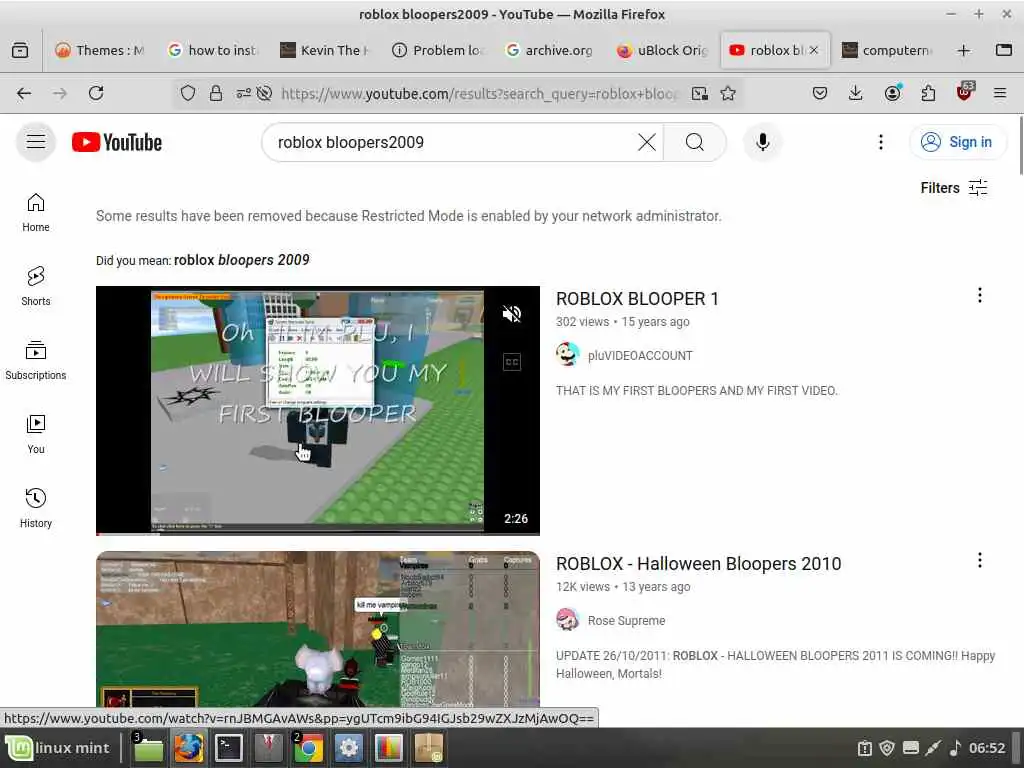Screen dimensions: 1024x768
Task: Show site security padlock info
Action: point(216,93)
